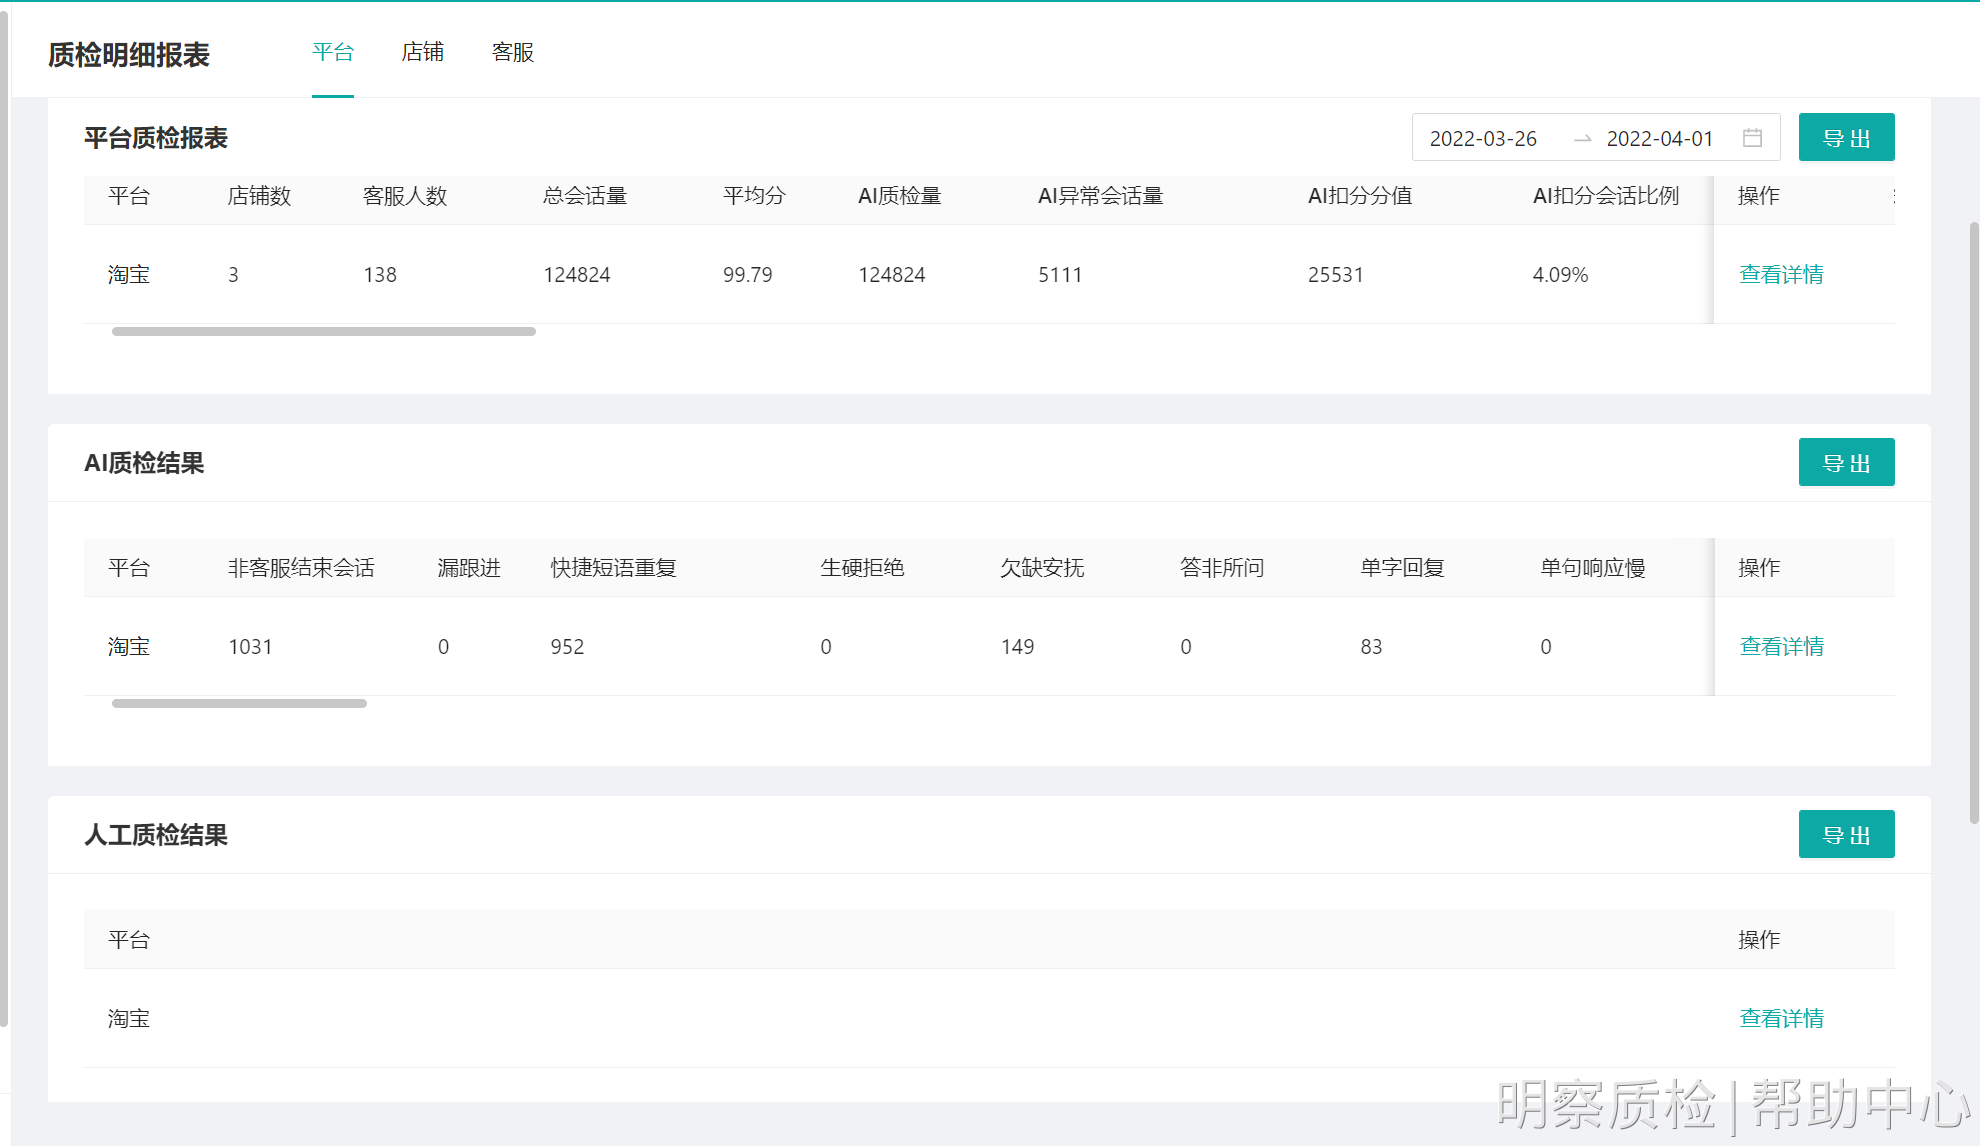
Task: Click the 欠缺安抚 column header
Action: (1042, 568)
